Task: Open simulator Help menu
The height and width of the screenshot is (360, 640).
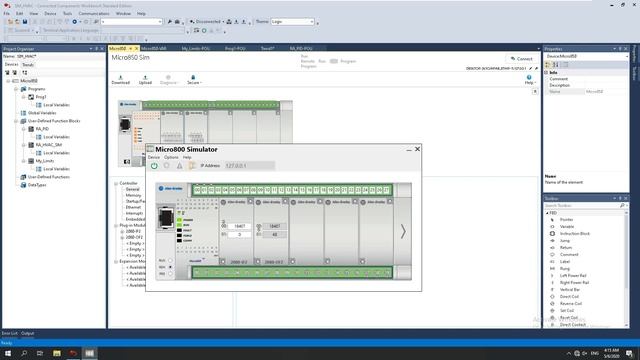Action: [187, 157]
